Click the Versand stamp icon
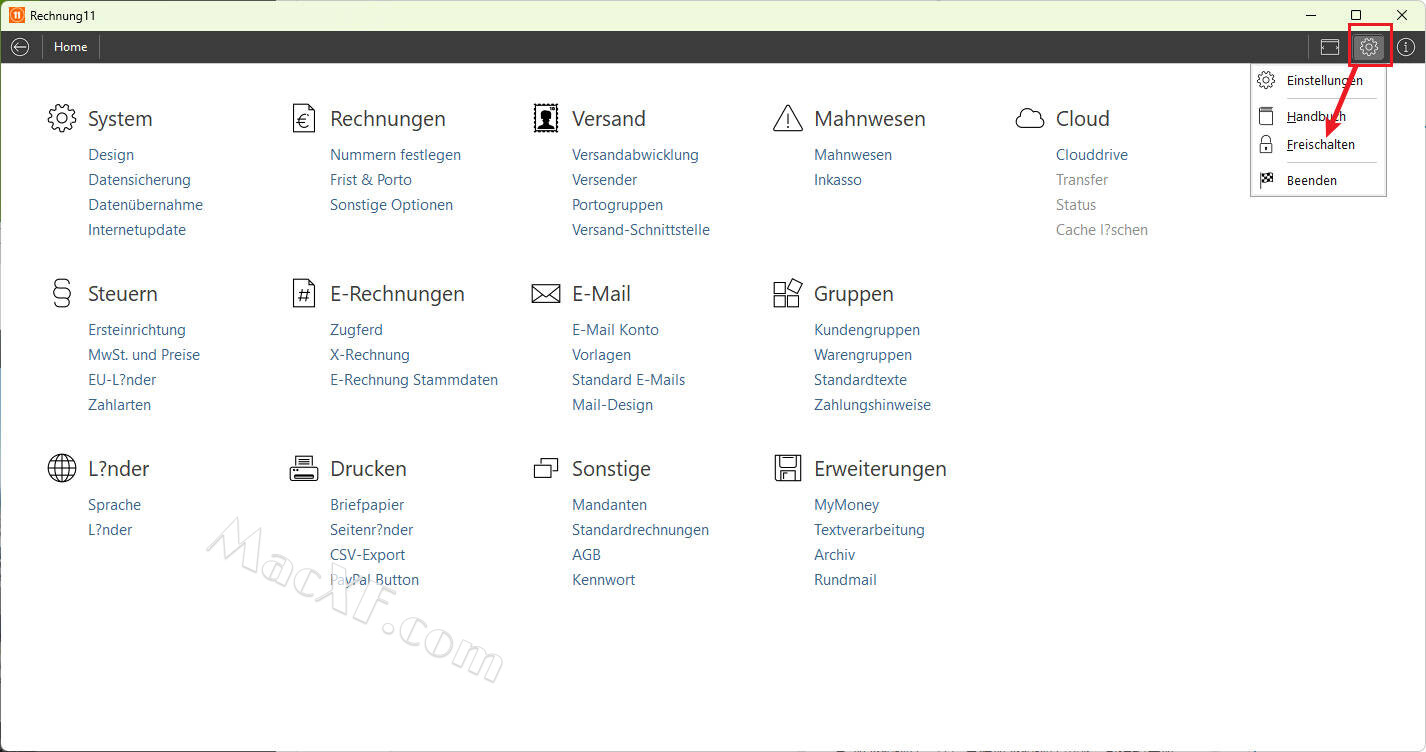This screenshot has height=752, width=1426. coord(546,118)
